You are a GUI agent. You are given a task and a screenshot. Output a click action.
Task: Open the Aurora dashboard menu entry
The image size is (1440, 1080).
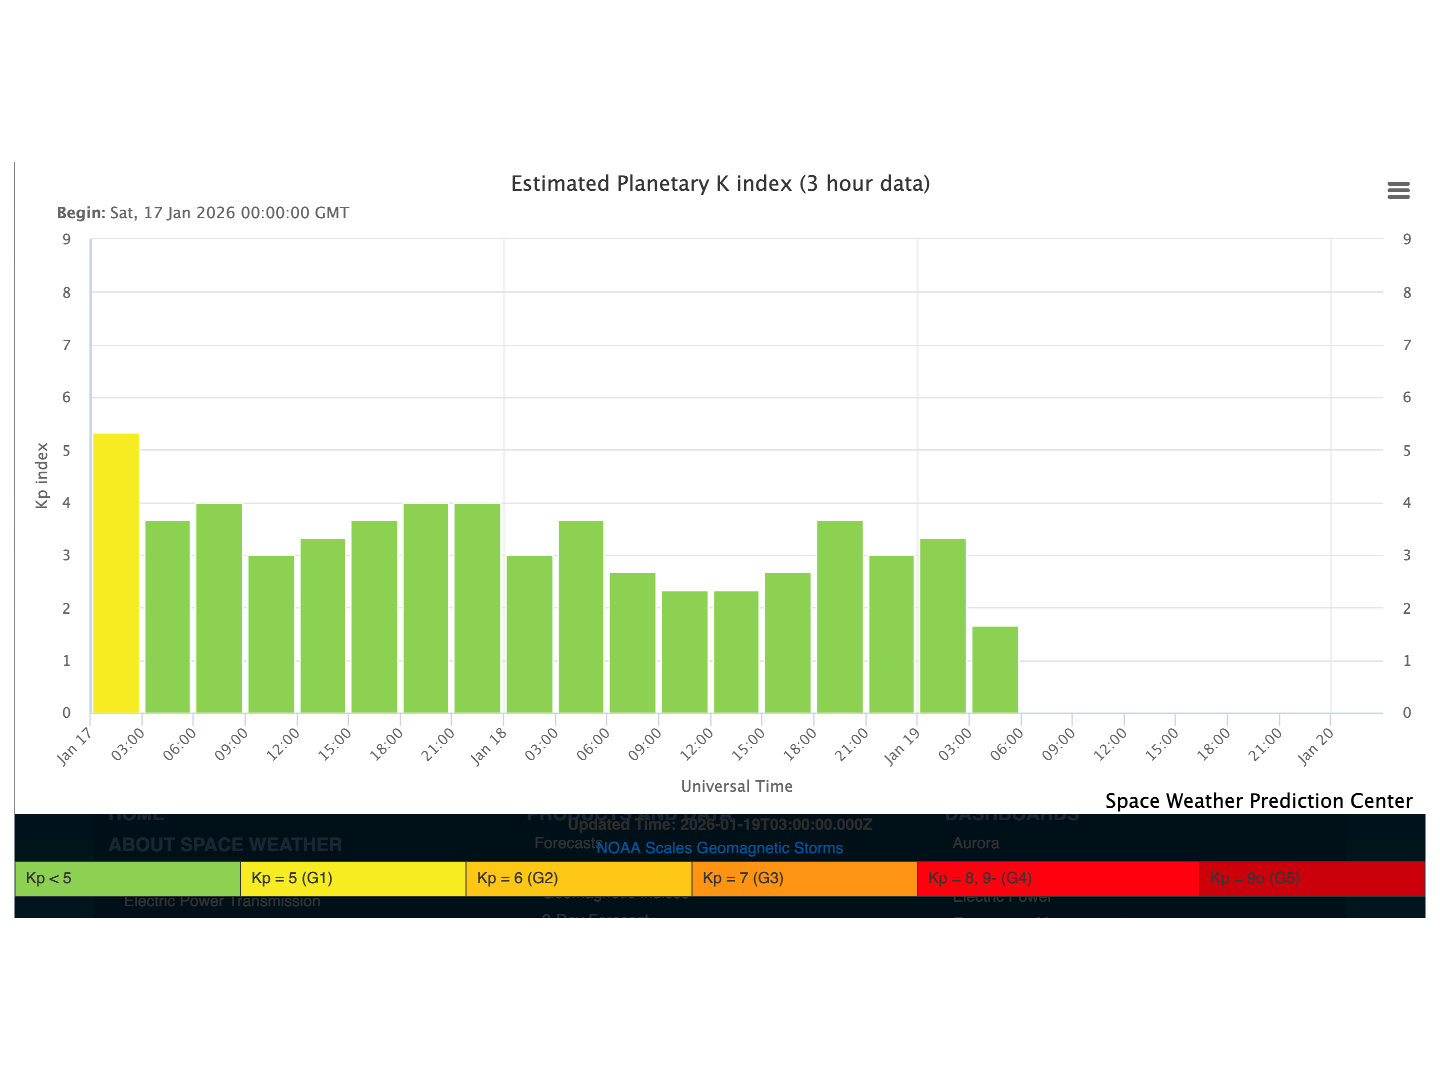click(975, 843)
